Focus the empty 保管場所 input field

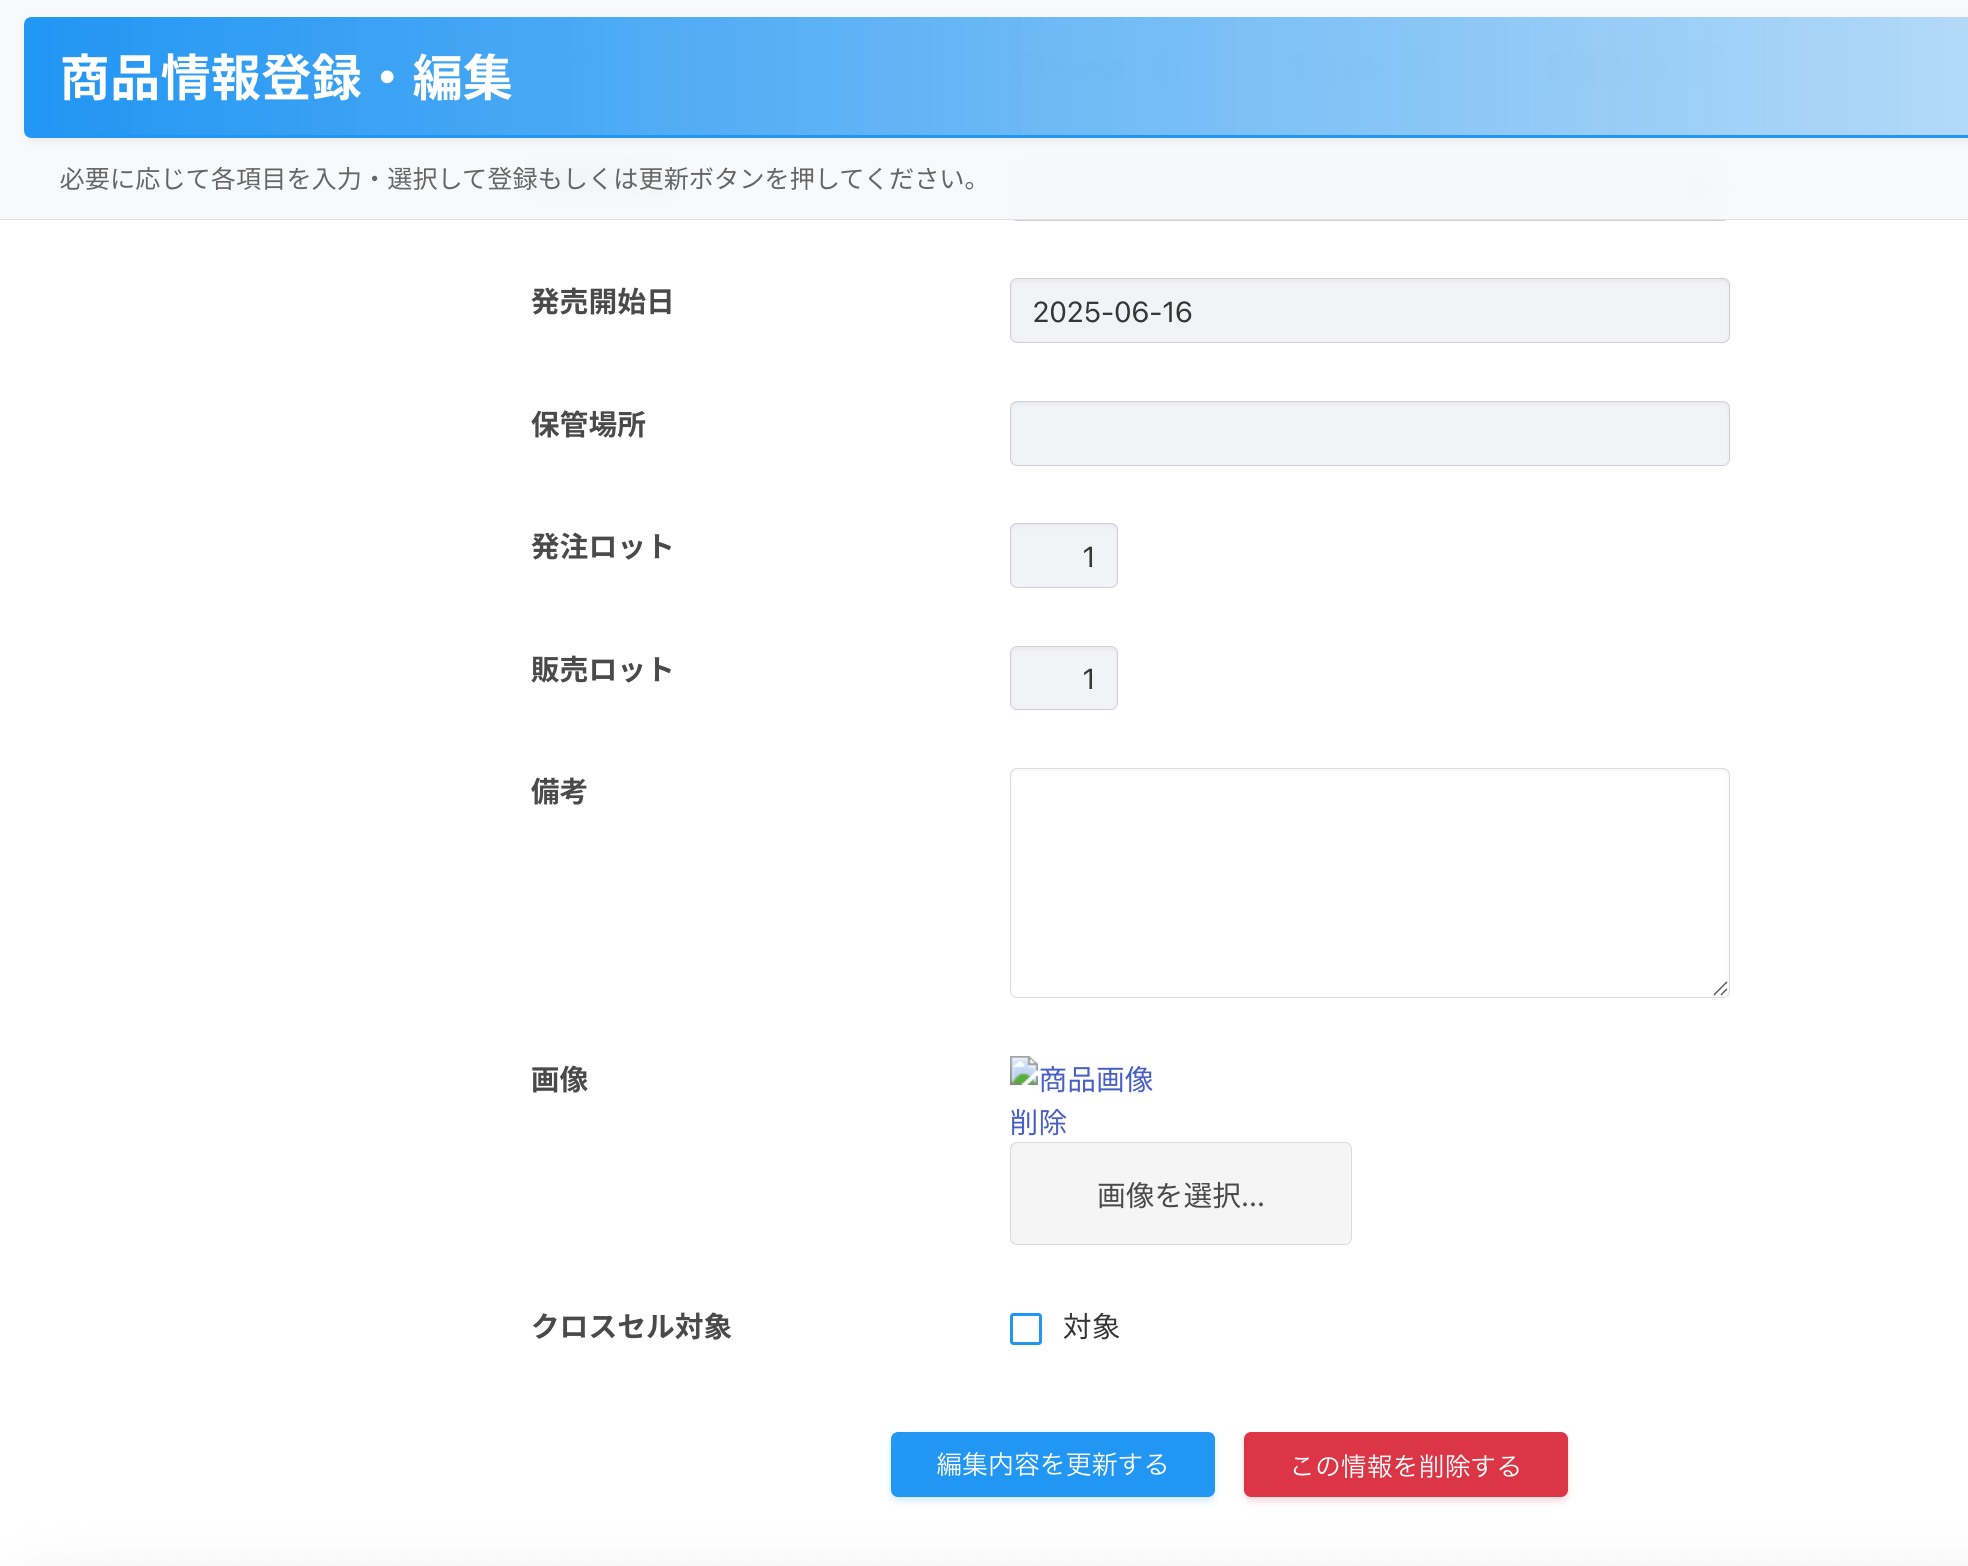[x=1369, y=433]
